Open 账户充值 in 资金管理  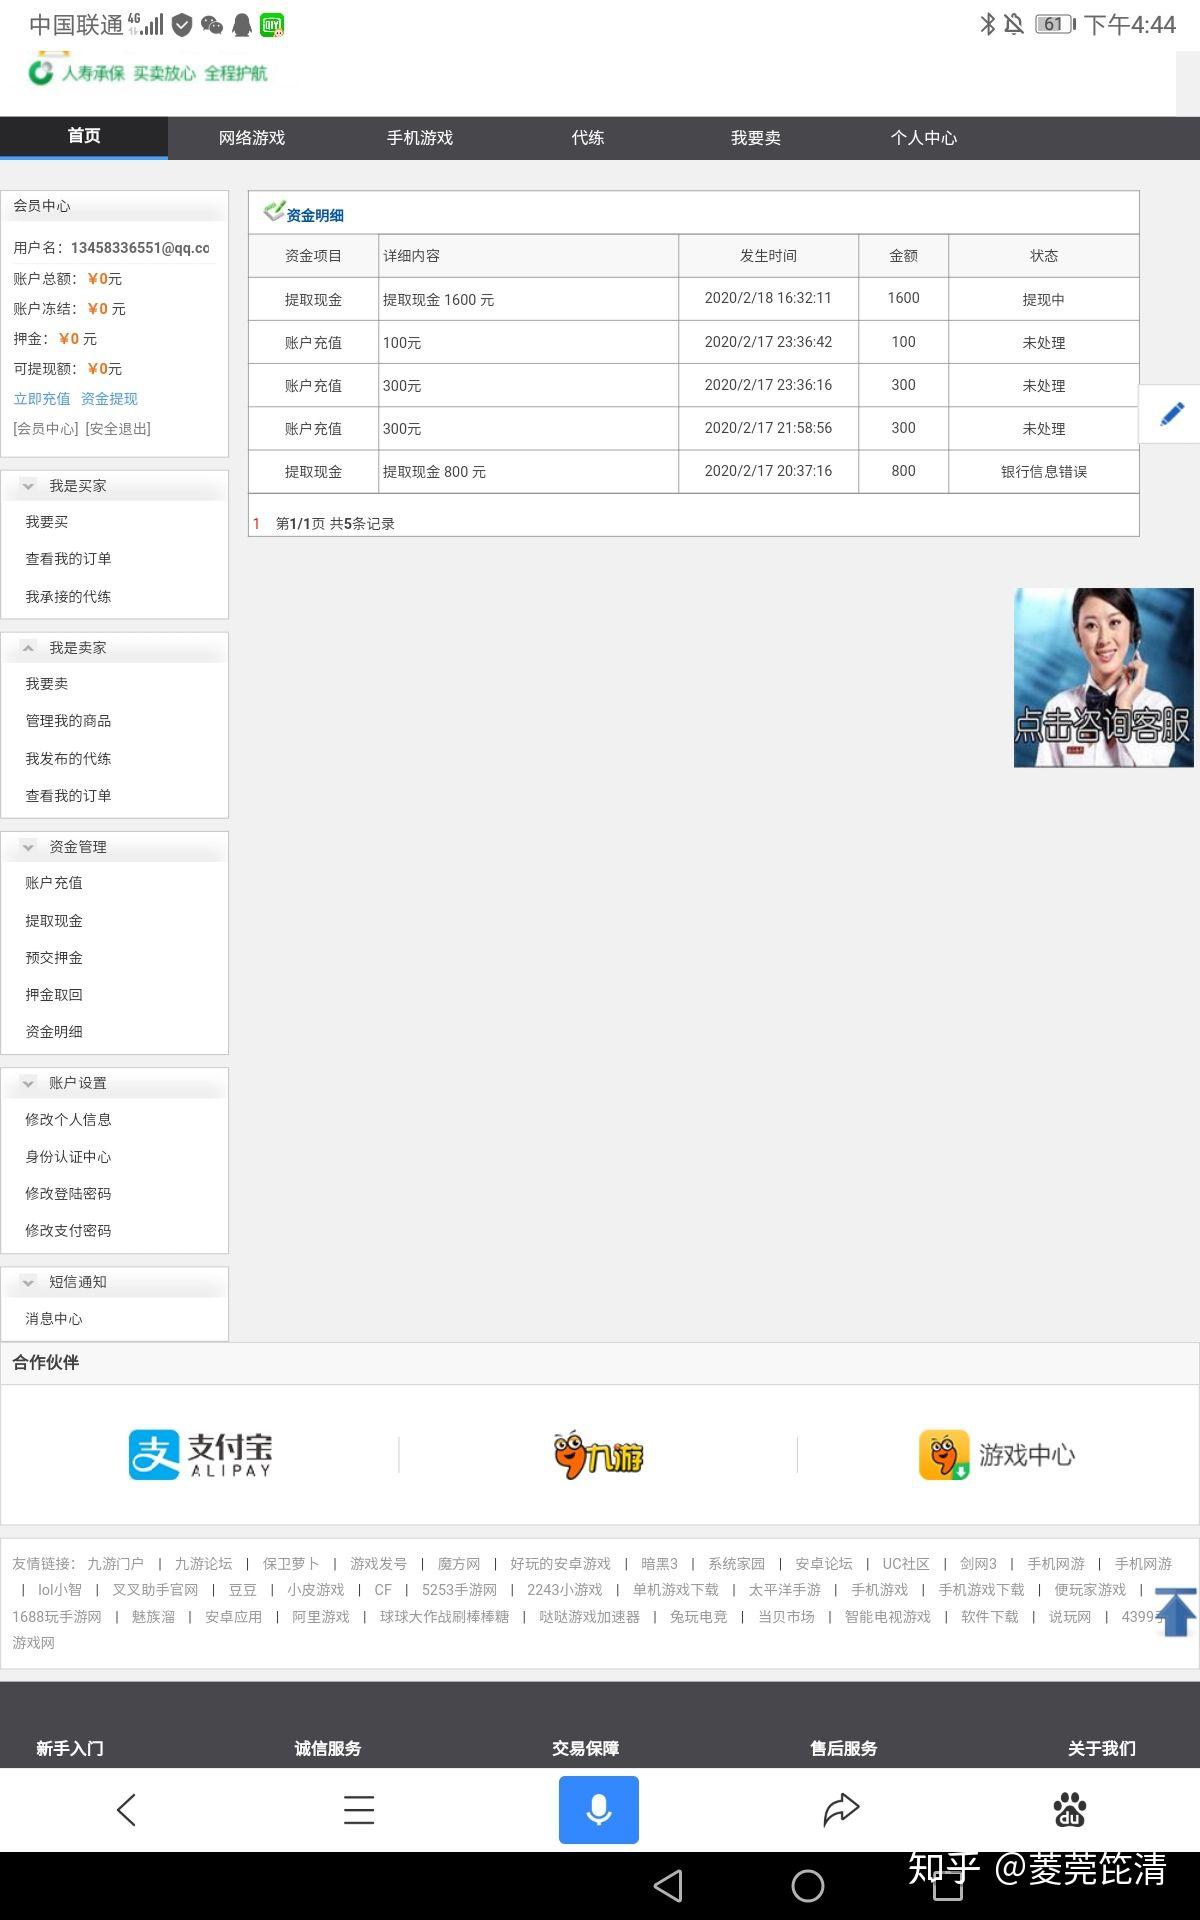click(54, 883)
